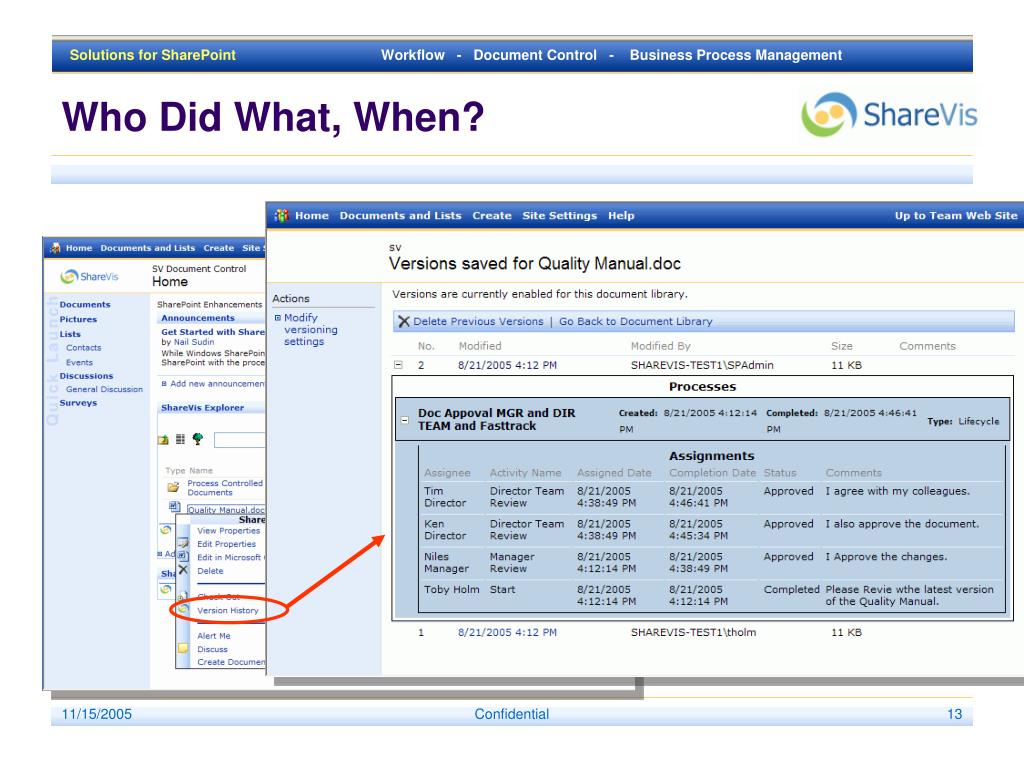Click the ShareVis Explorer search input field
Screen dimensions: 1024x768
pos(239,440)
